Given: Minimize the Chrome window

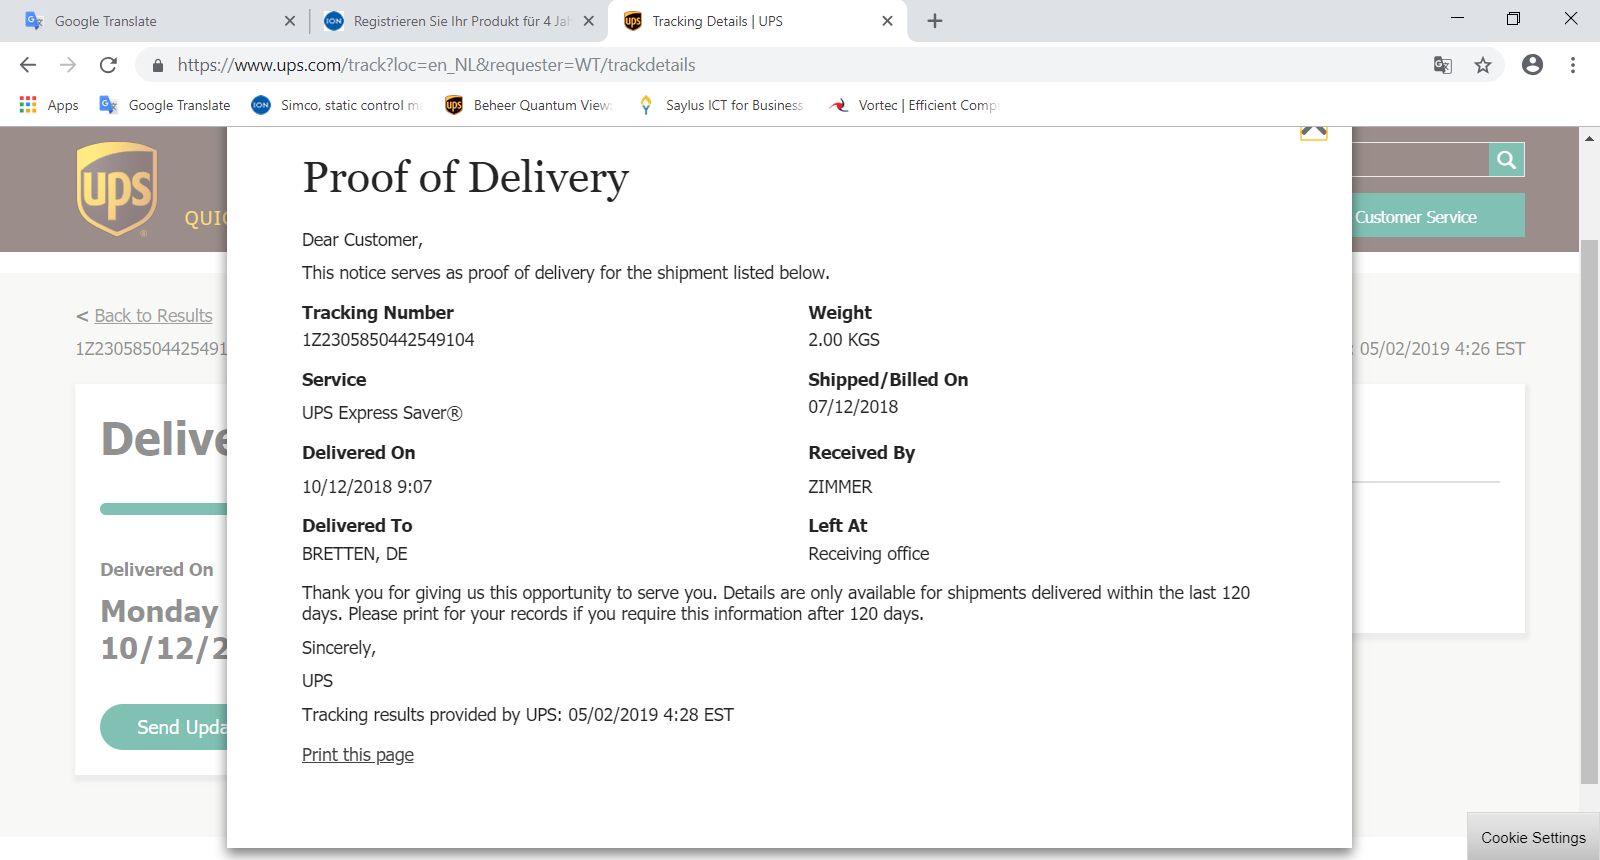Looking at the screenshot, I should pyautogui.click(x=1457, y=18).
